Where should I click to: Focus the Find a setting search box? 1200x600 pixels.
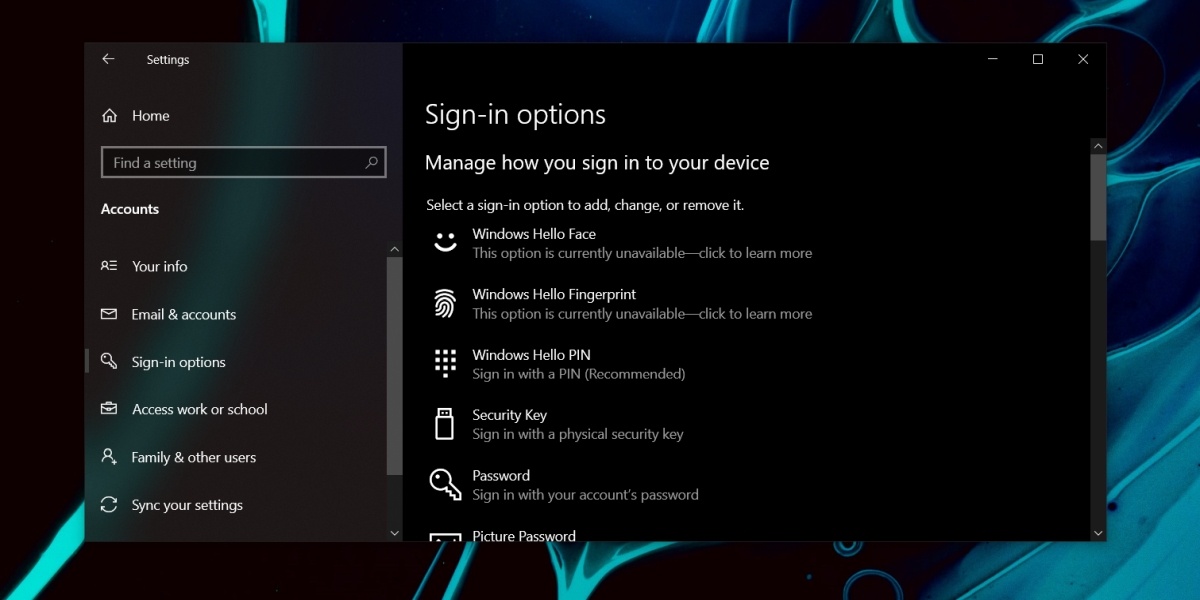[x=243, y=163]
